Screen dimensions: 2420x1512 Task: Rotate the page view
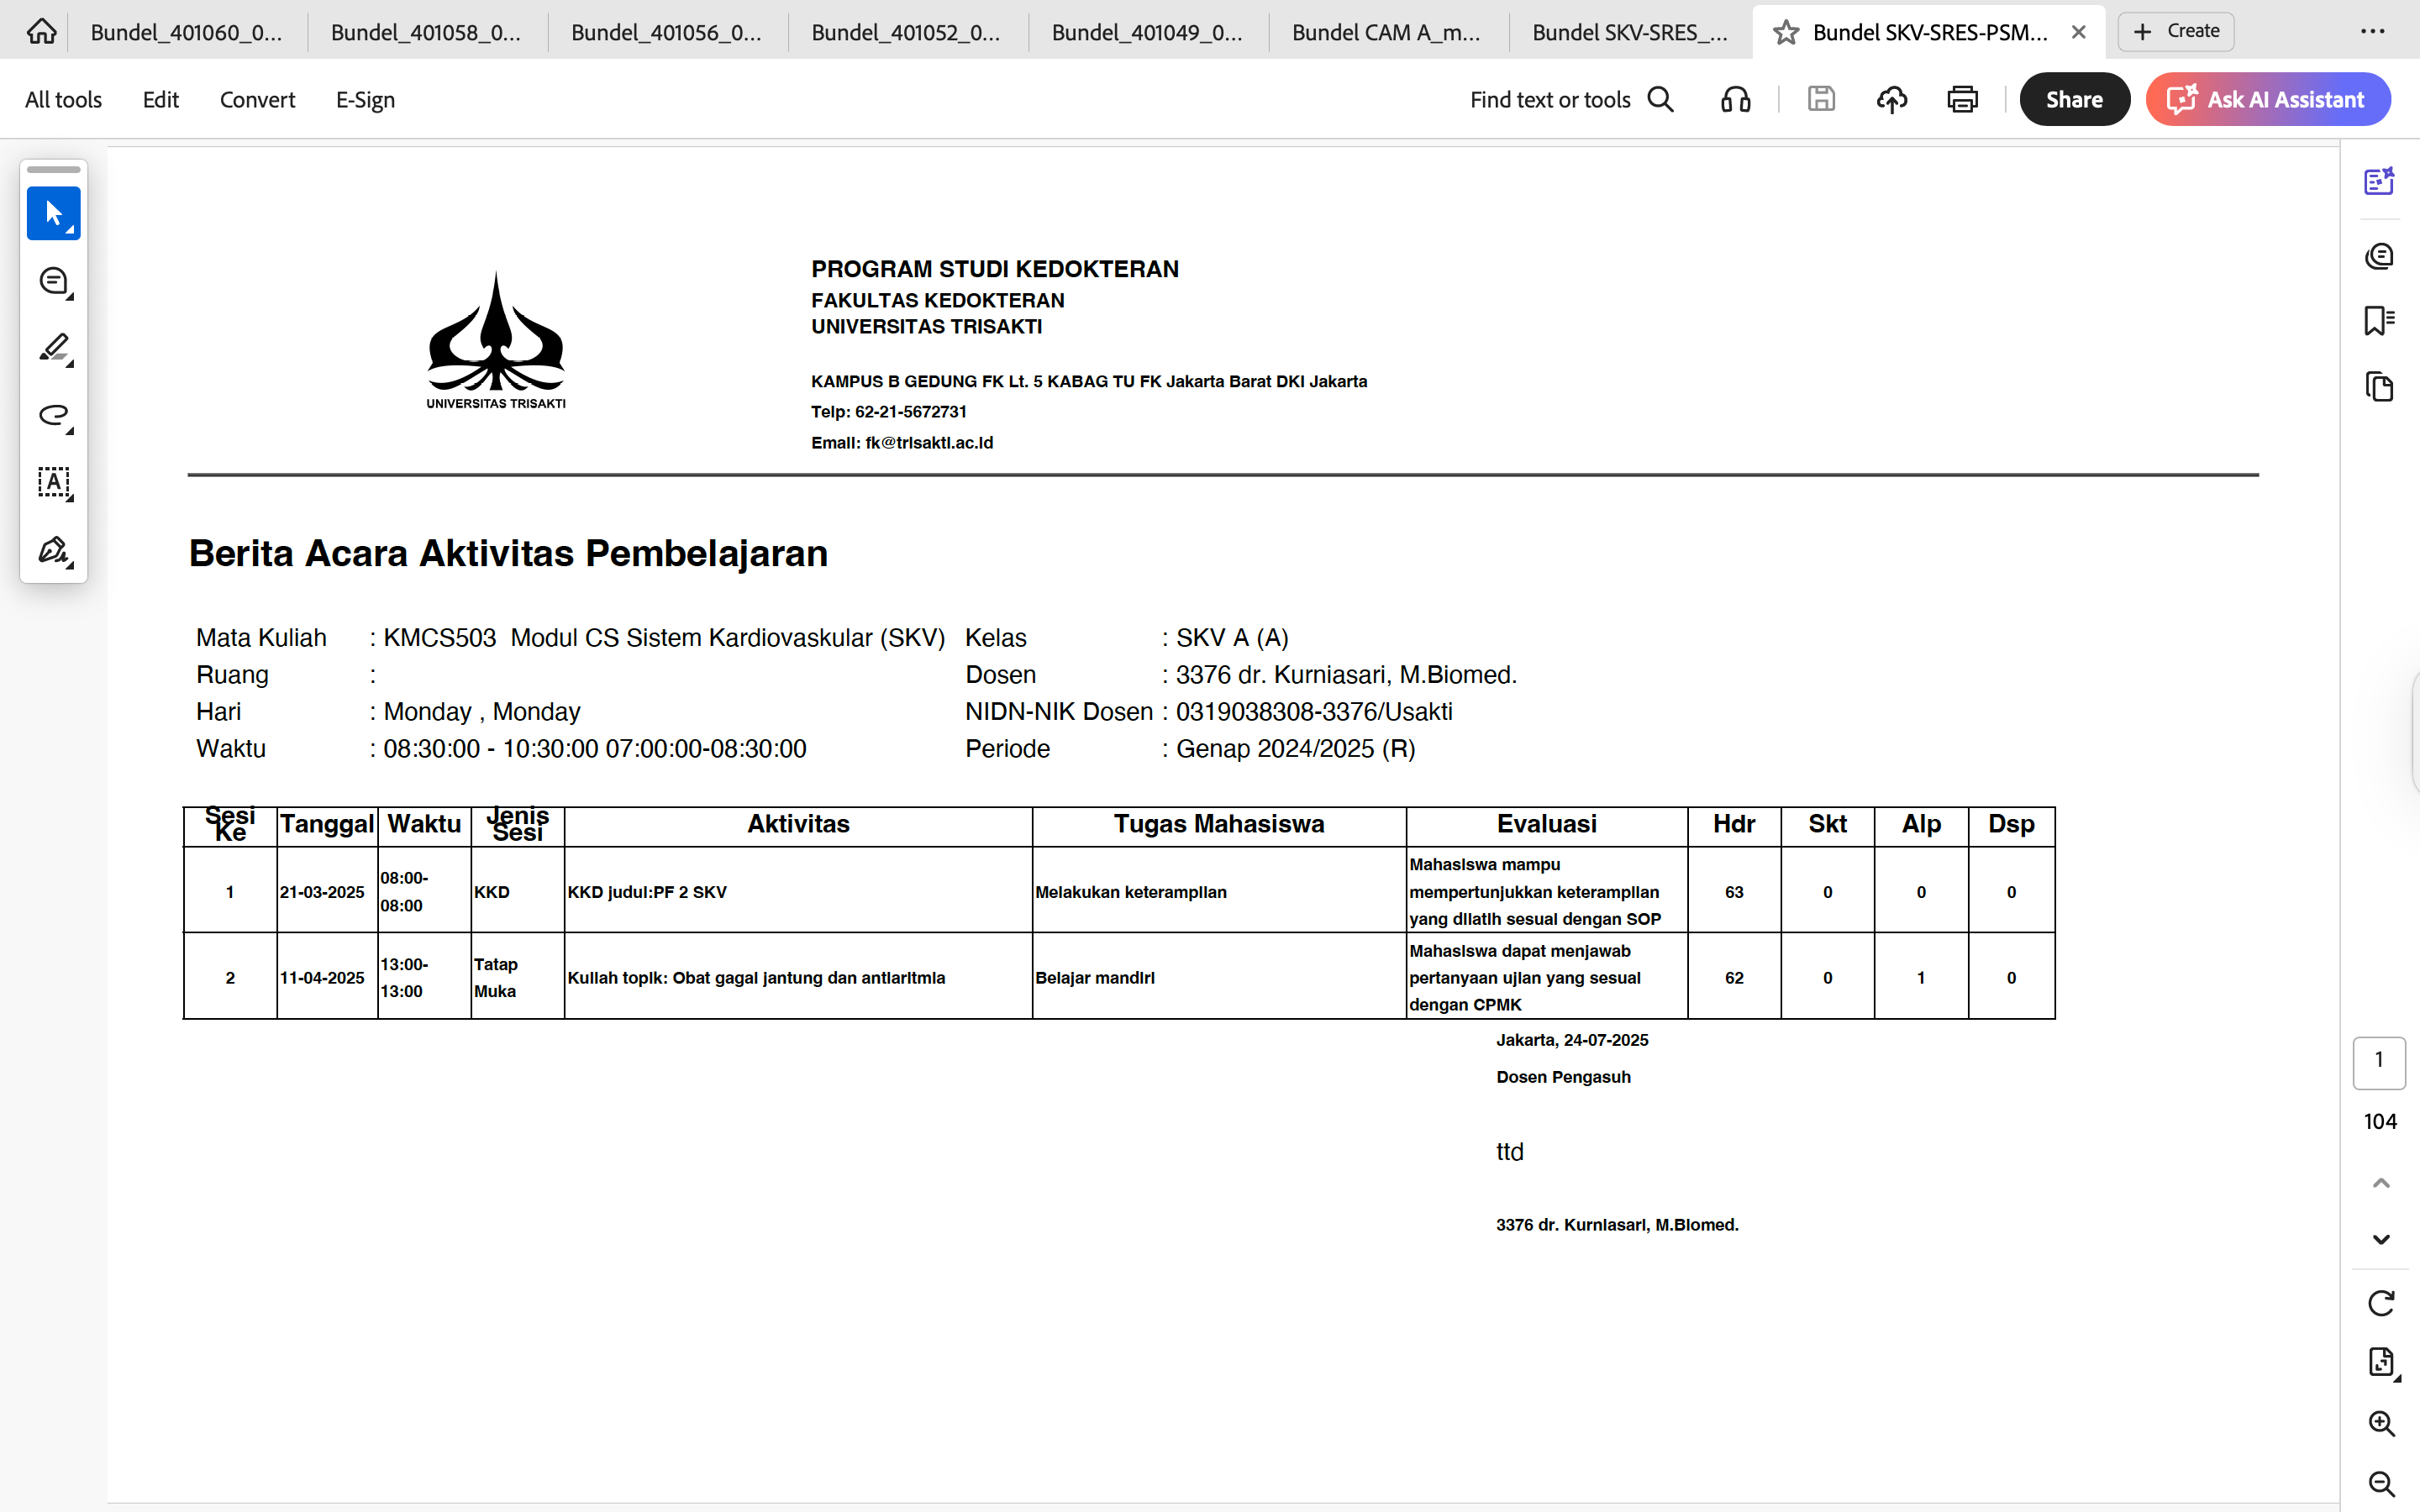pos(2381,1303)
